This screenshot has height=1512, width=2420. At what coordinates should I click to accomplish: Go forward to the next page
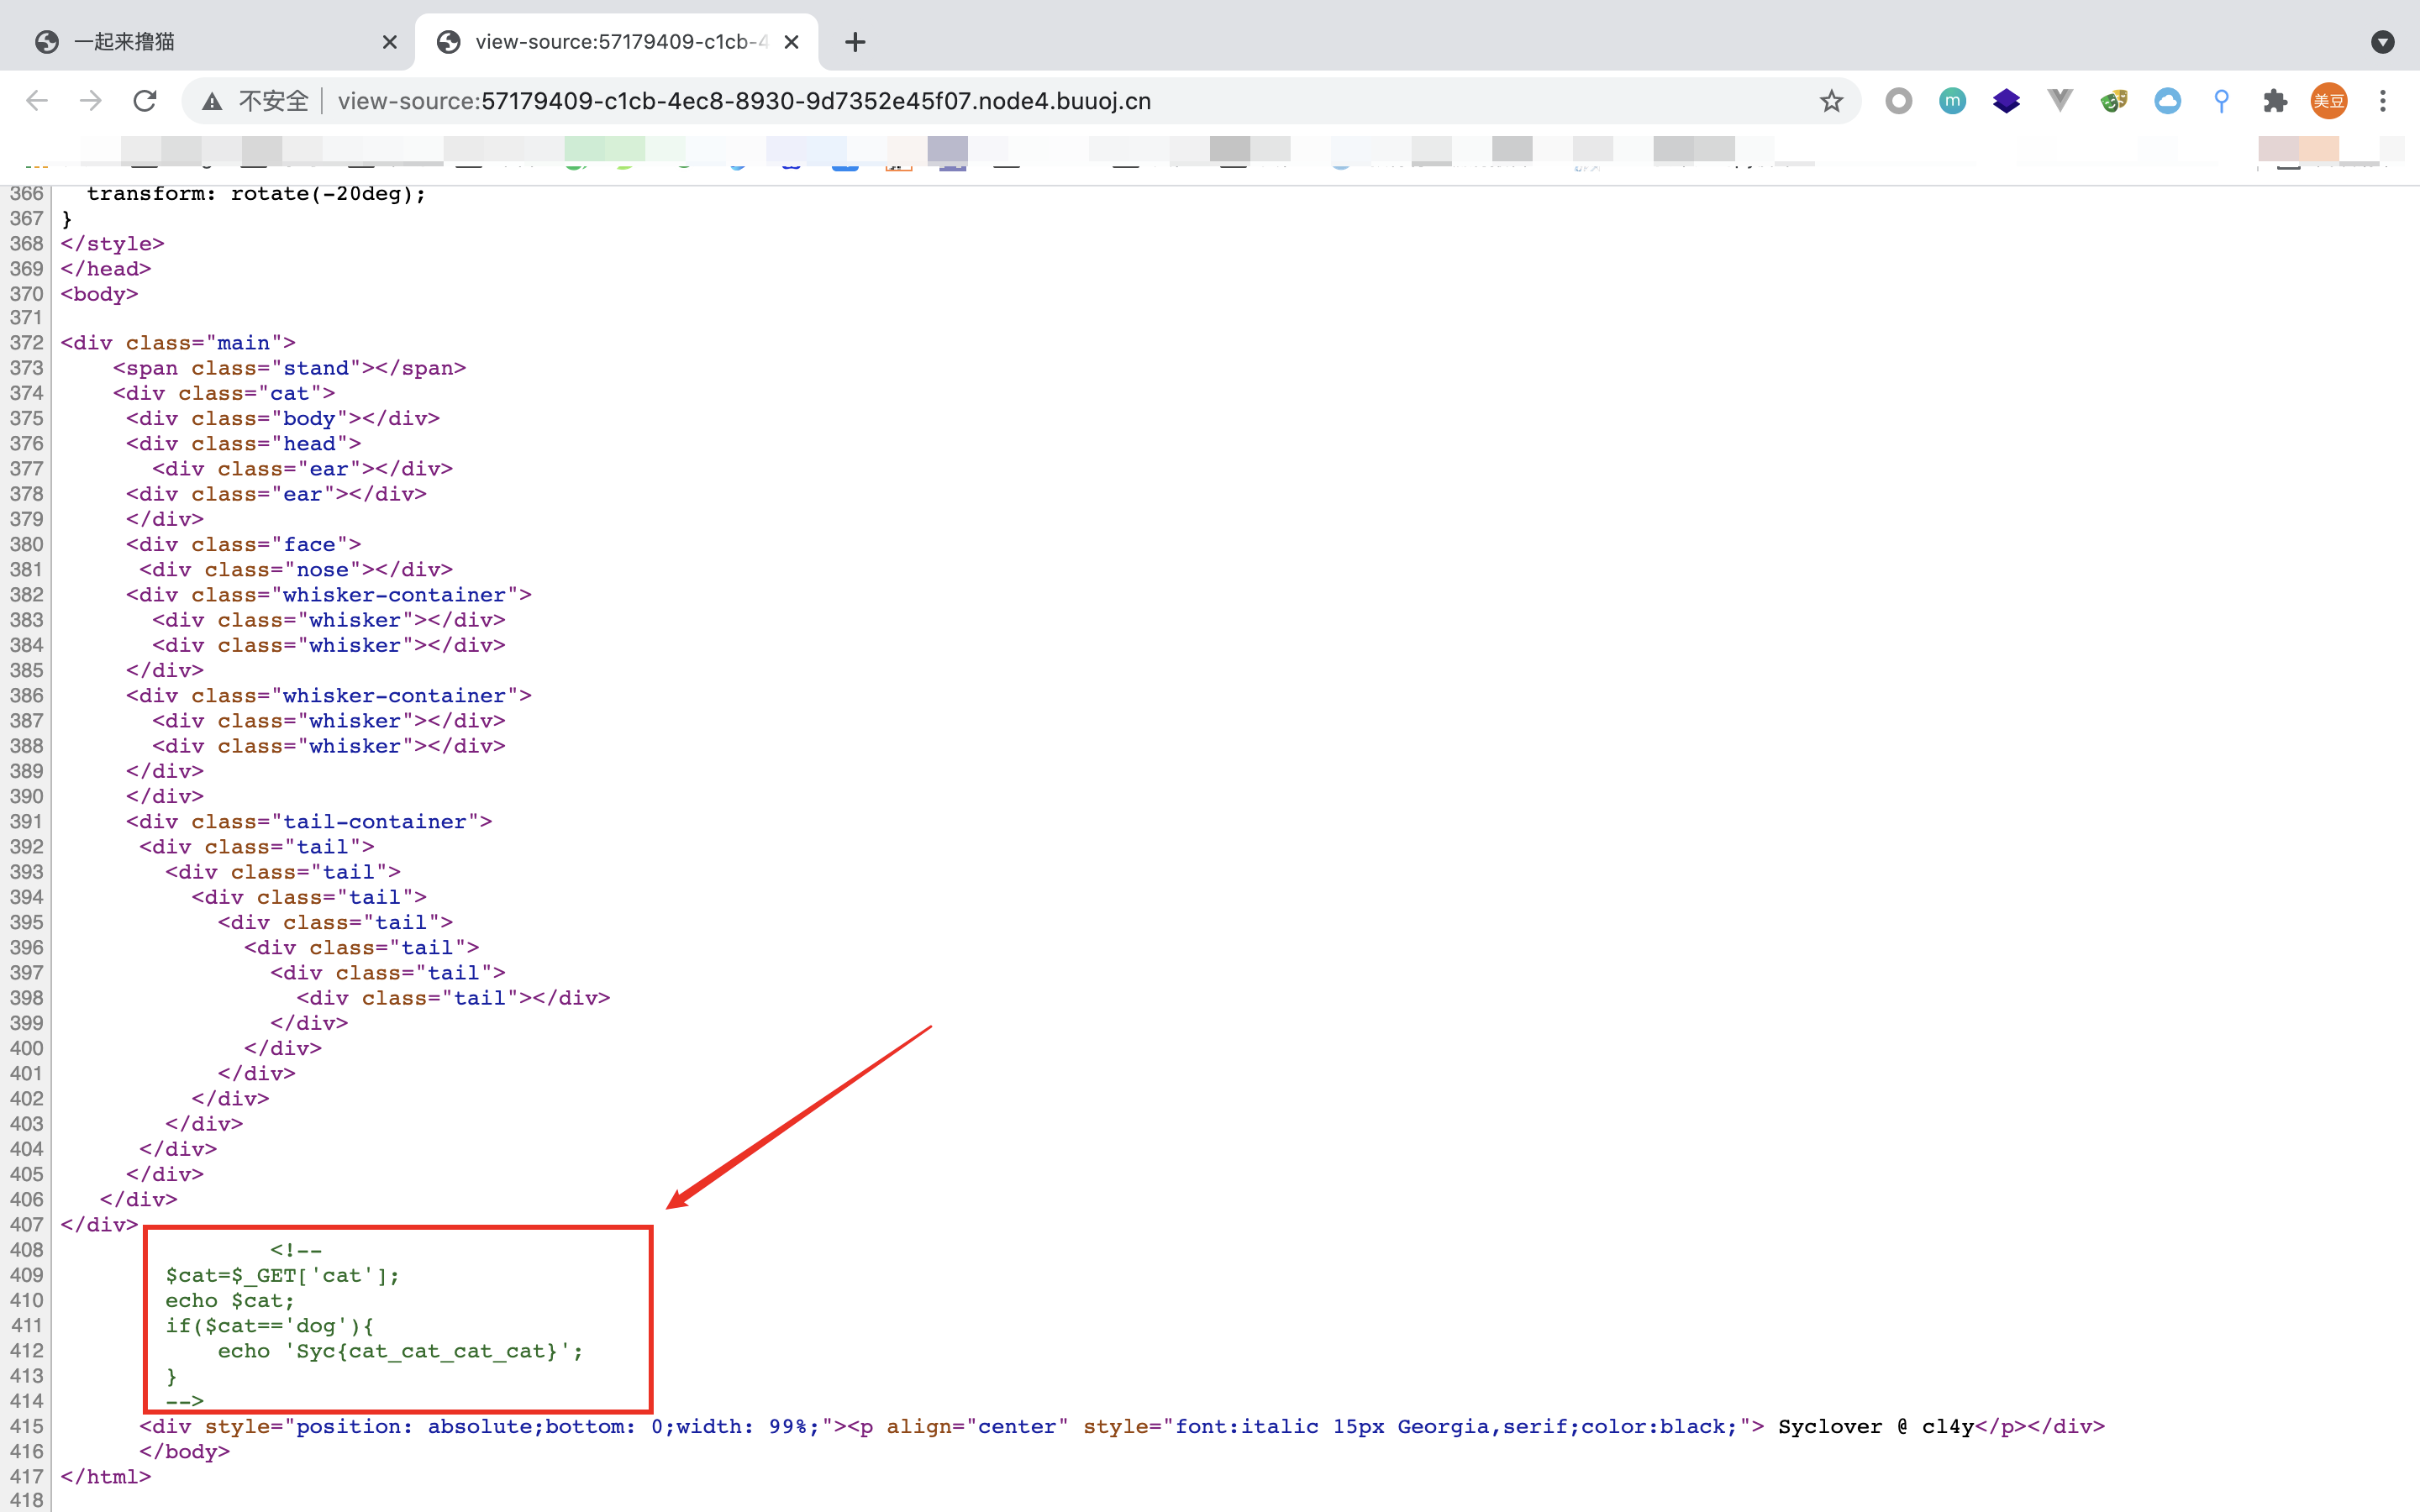91,101
